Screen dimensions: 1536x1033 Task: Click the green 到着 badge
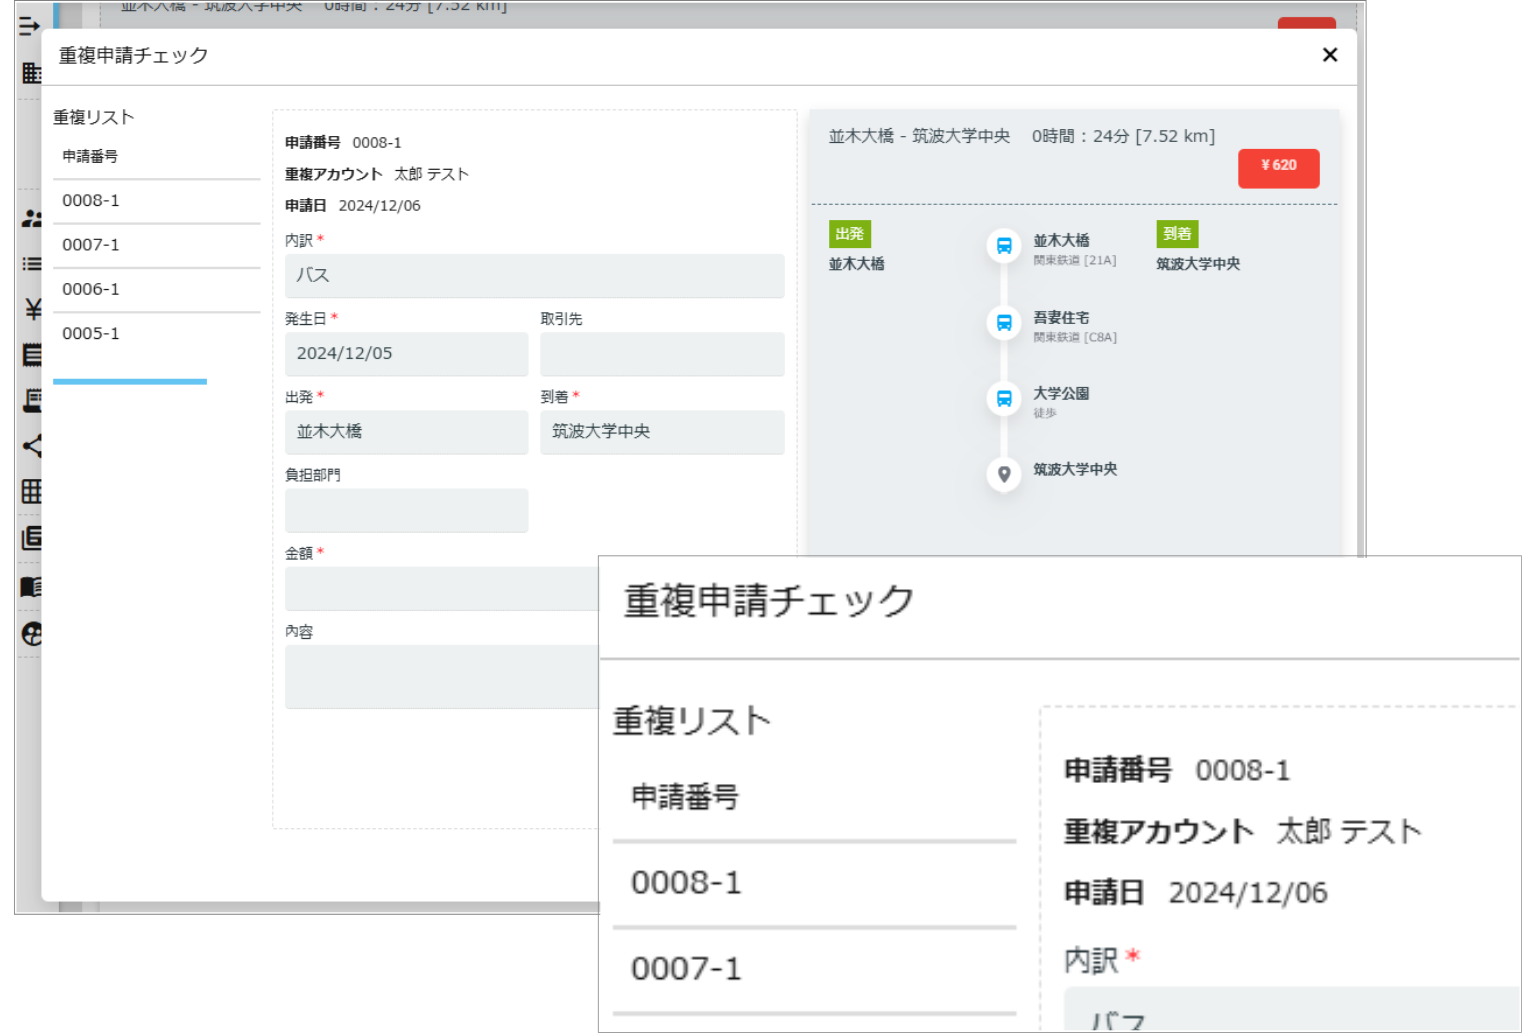pos(1177,234)
